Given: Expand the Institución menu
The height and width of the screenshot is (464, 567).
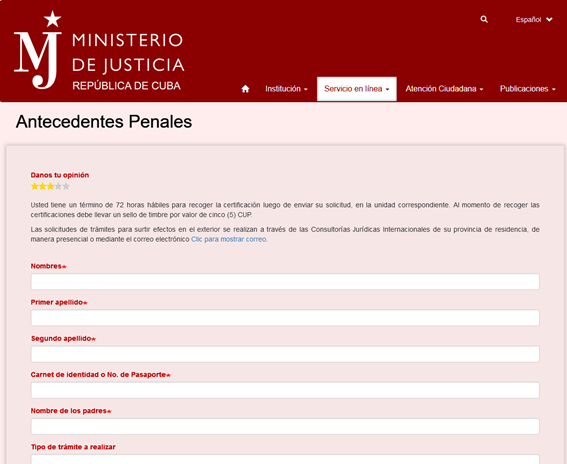Looking at the screenshot, I should 286,89.
